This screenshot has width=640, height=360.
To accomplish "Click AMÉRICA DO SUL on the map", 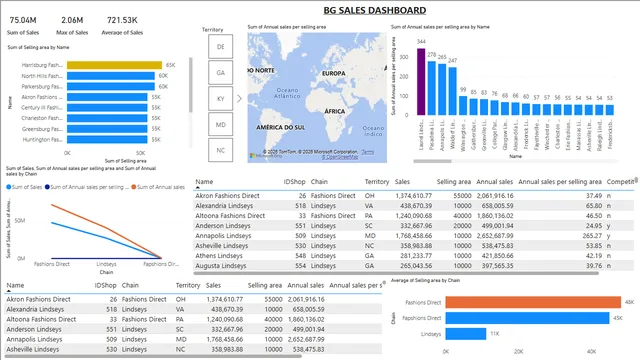I will pos(280,127).
